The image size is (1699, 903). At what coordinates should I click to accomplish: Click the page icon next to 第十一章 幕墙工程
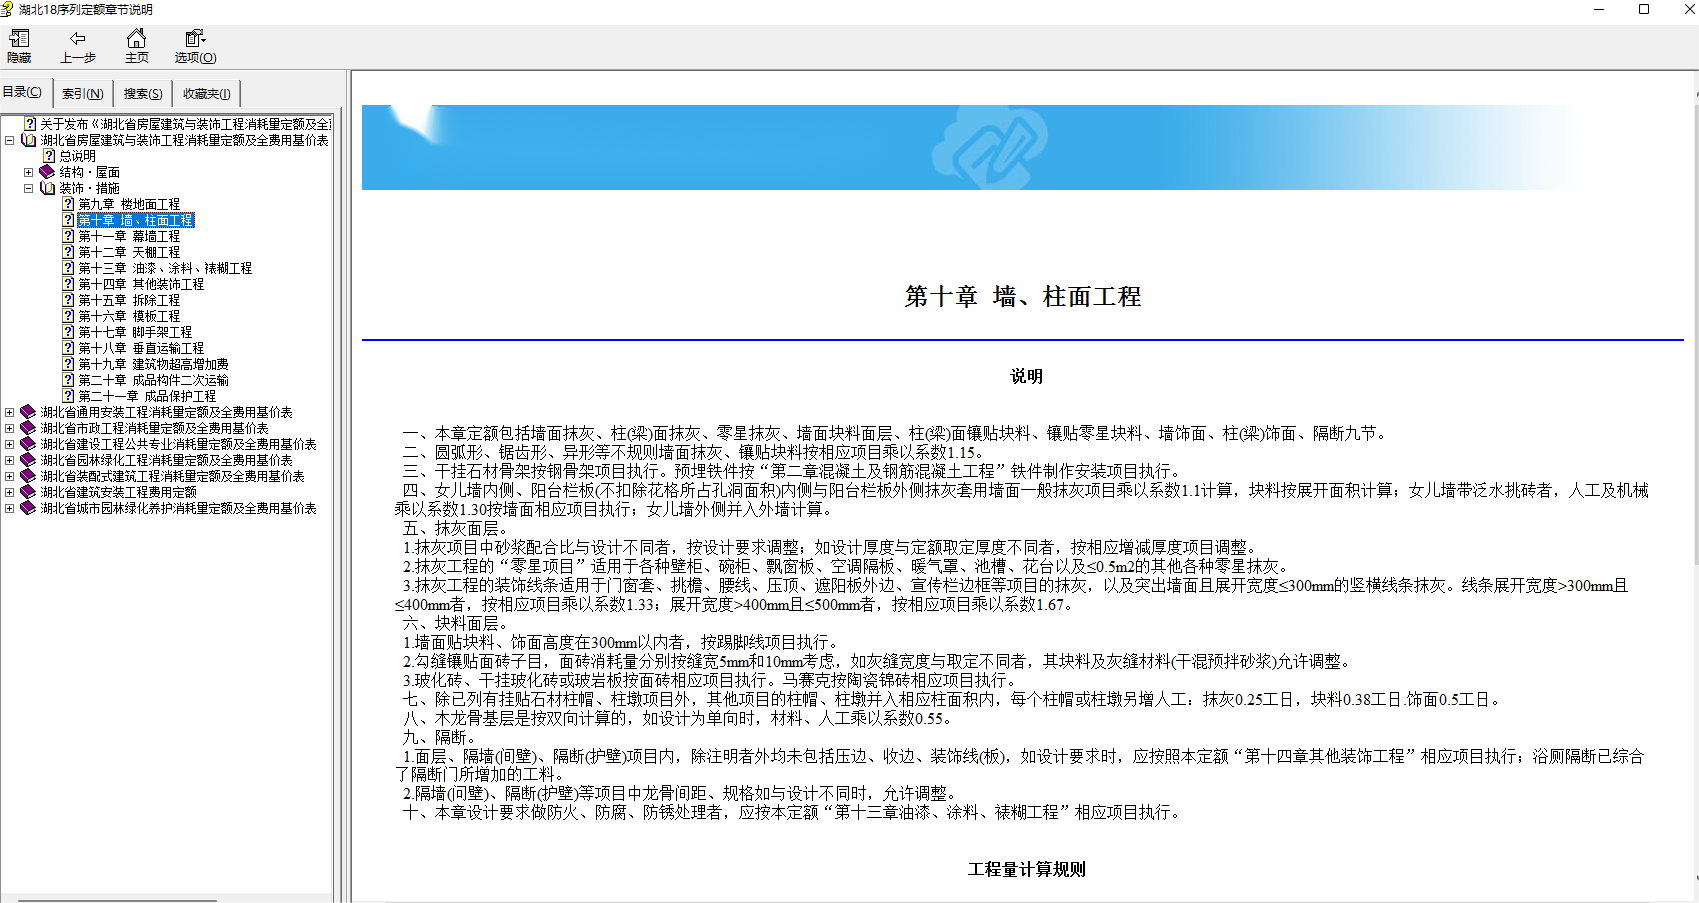pos(69,236)
